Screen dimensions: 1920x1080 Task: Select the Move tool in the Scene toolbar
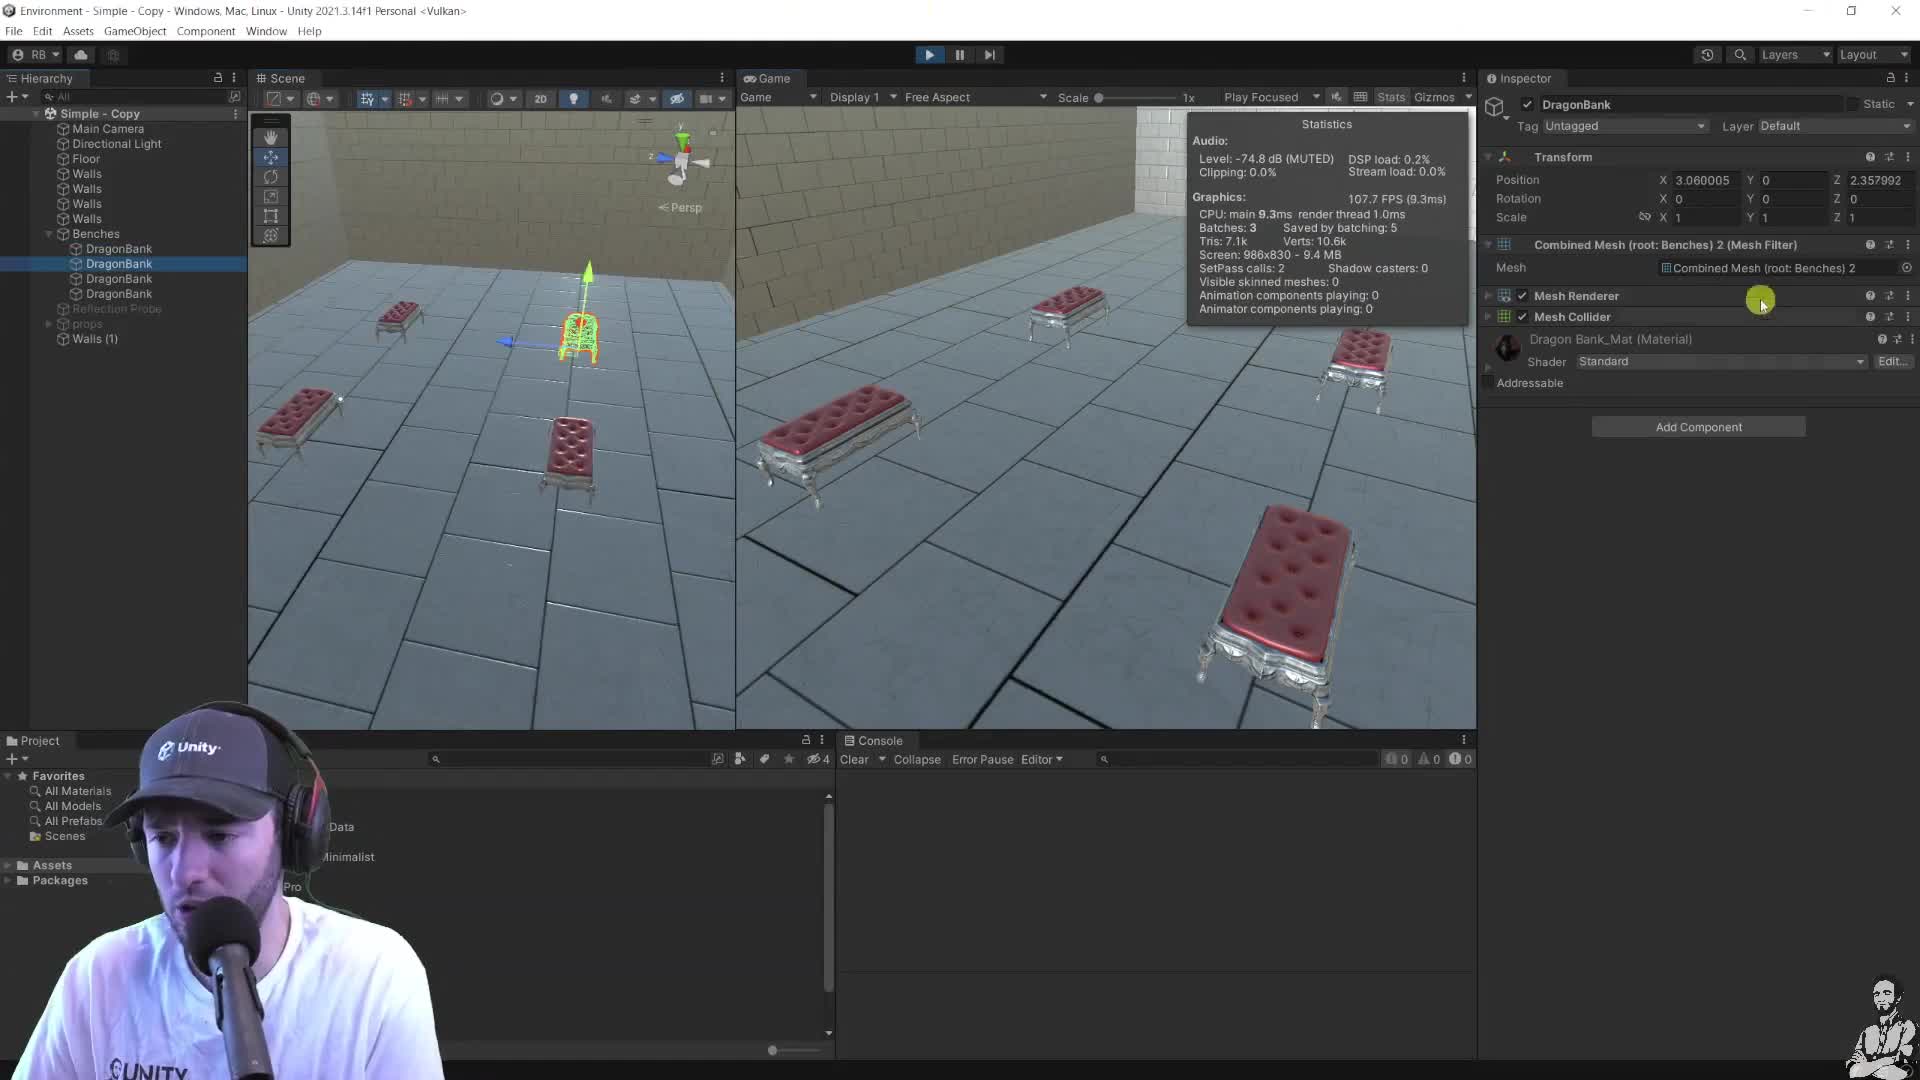271,157
